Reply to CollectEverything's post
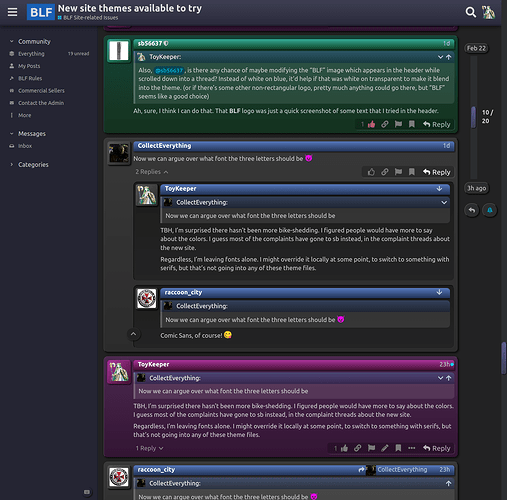 click(436, 172)
